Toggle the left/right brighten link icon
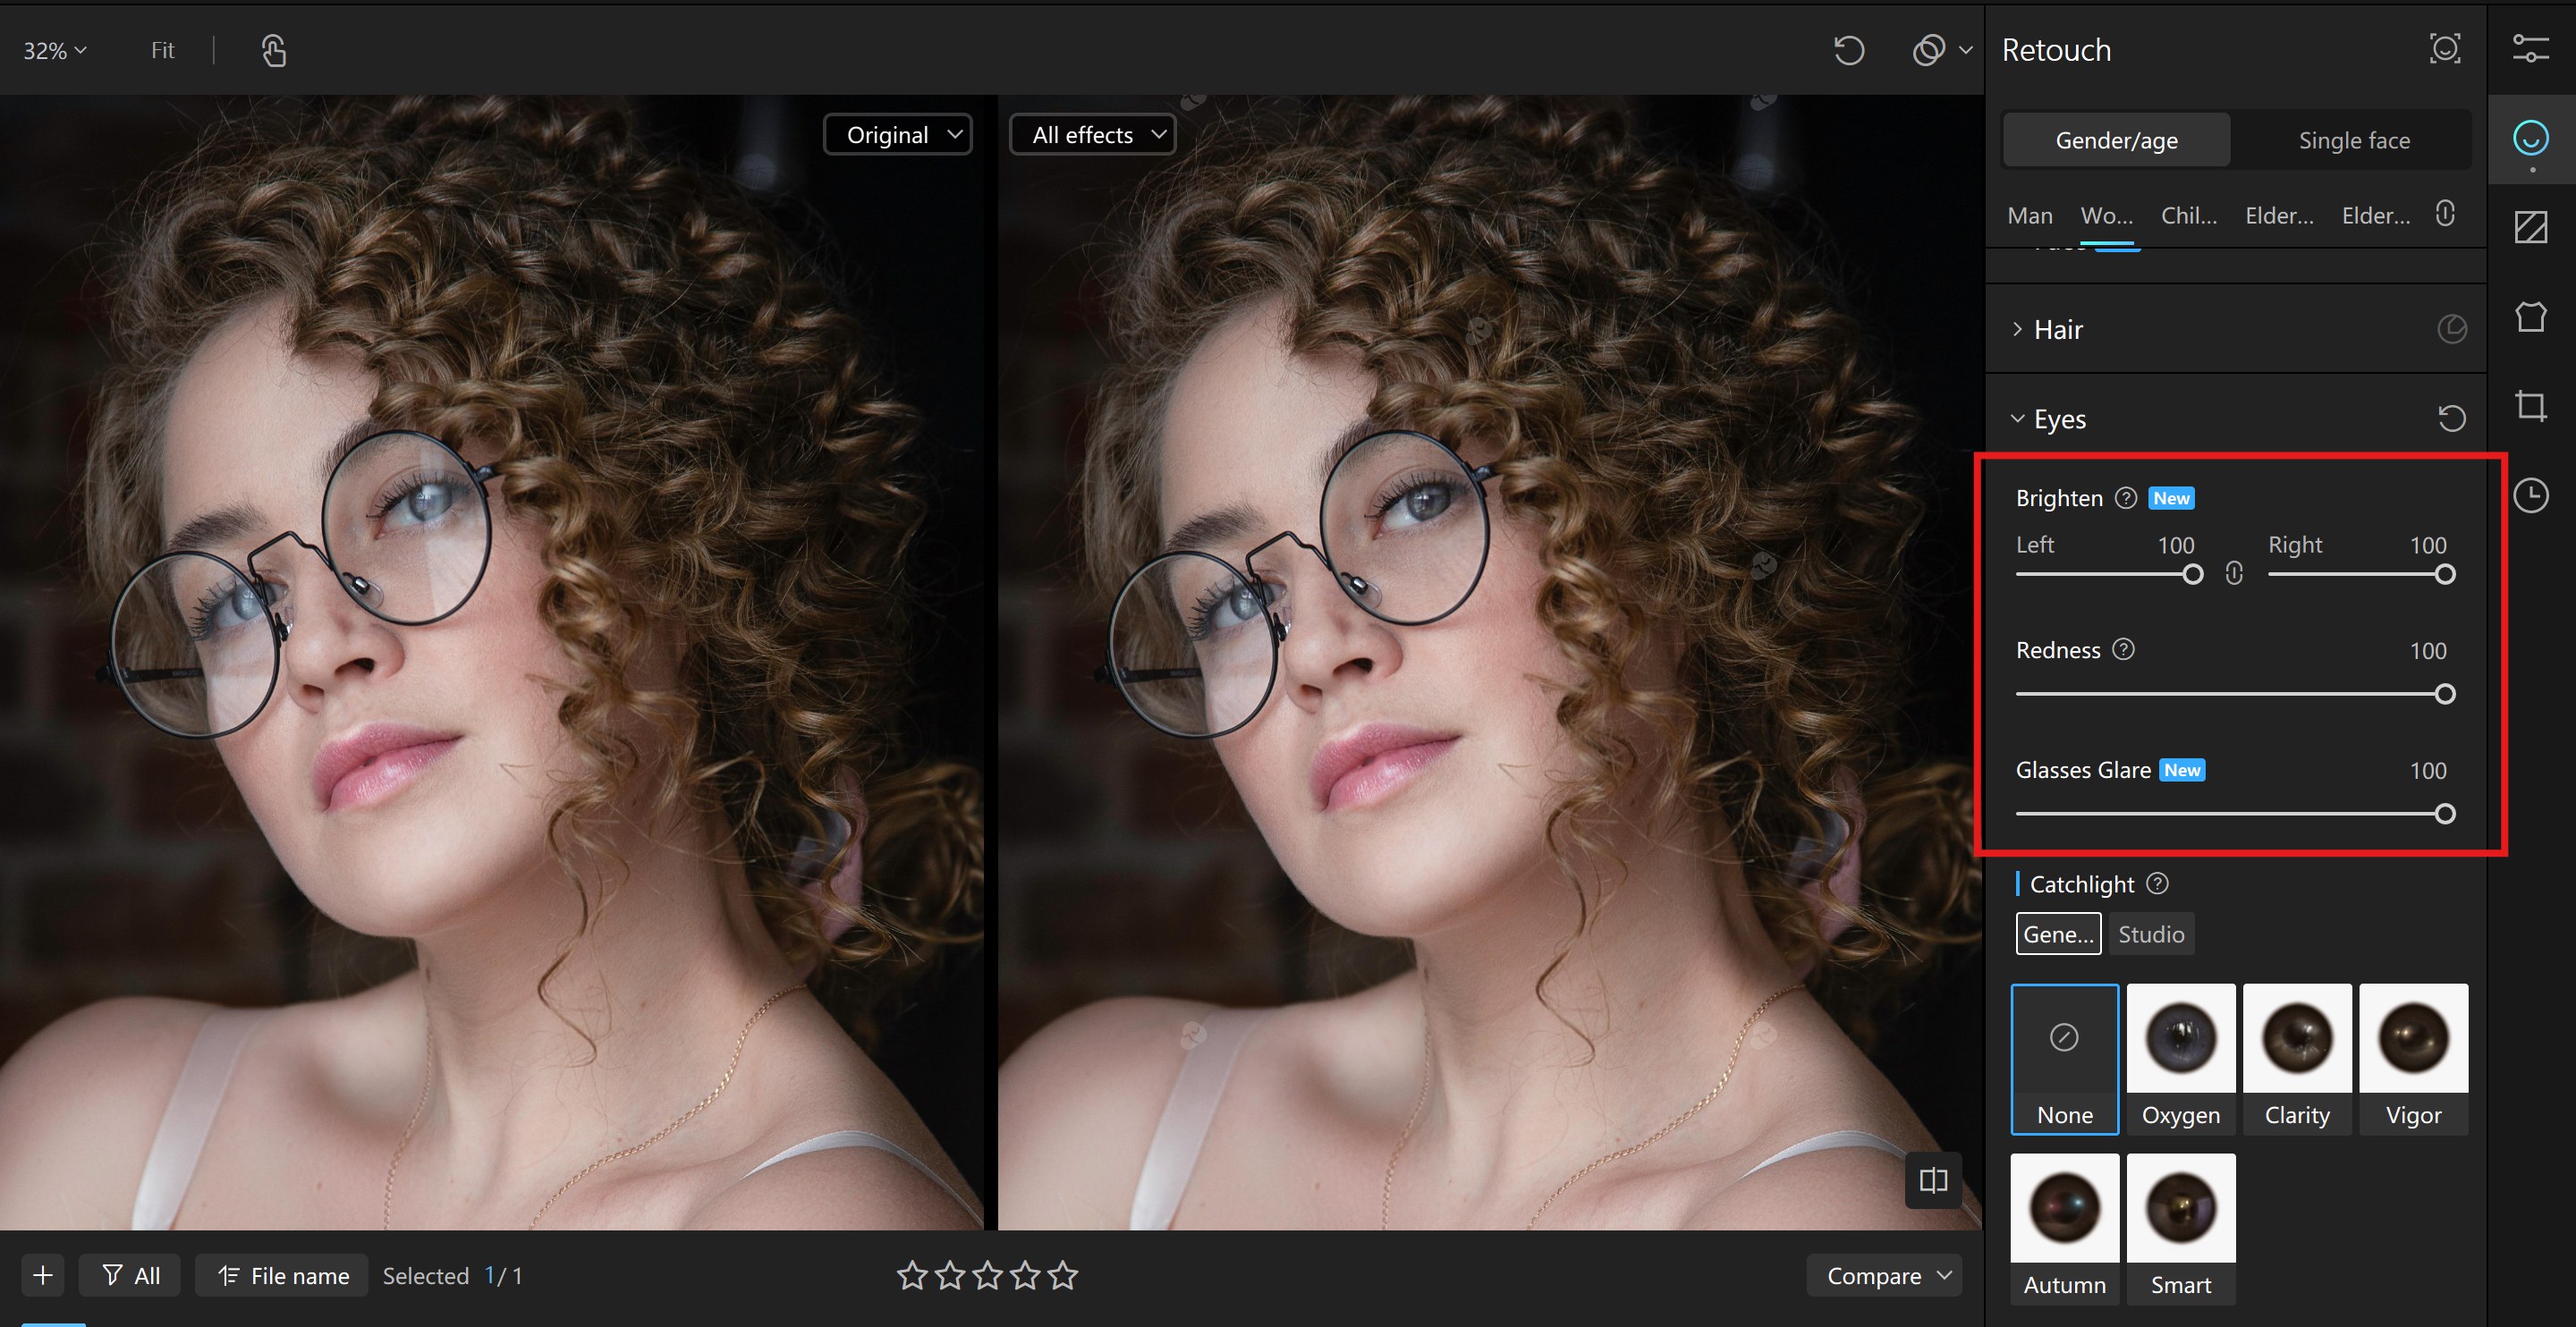Image resolution: width=2576 pixels, height=1327 pixels. 2234,573
